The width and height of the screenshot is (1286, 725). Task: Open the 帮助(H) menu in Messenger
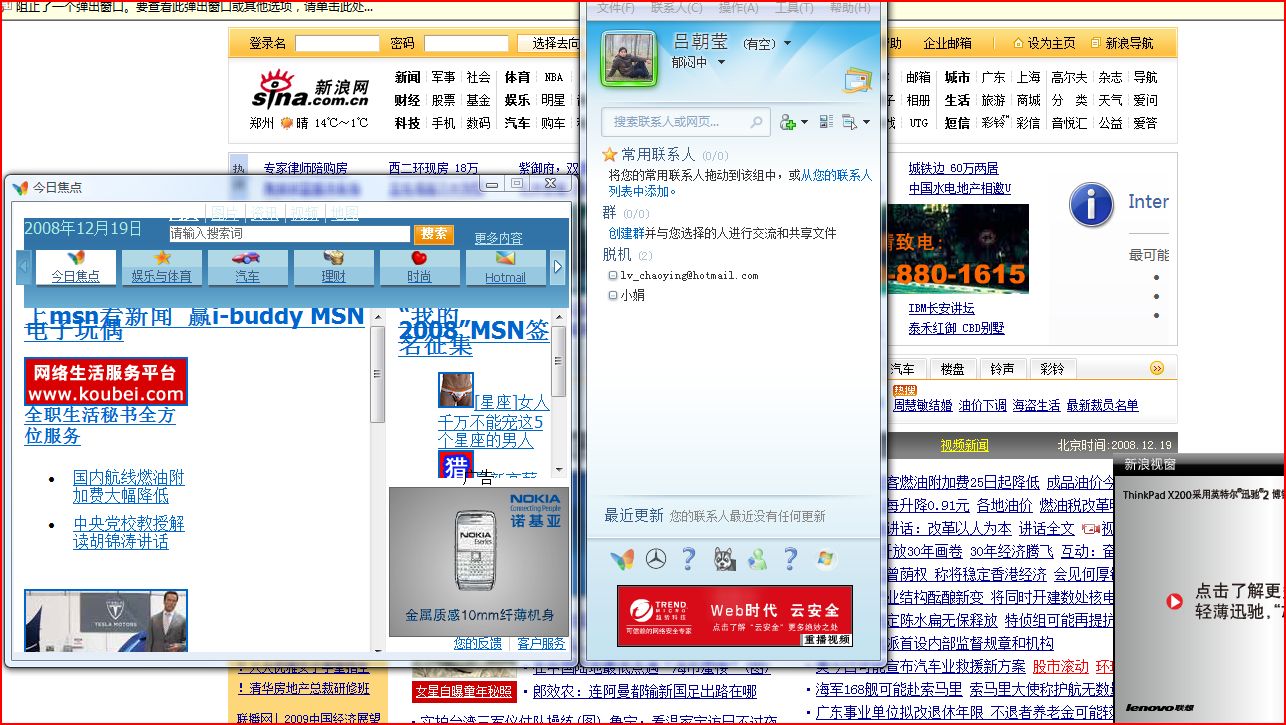(850, 8)
